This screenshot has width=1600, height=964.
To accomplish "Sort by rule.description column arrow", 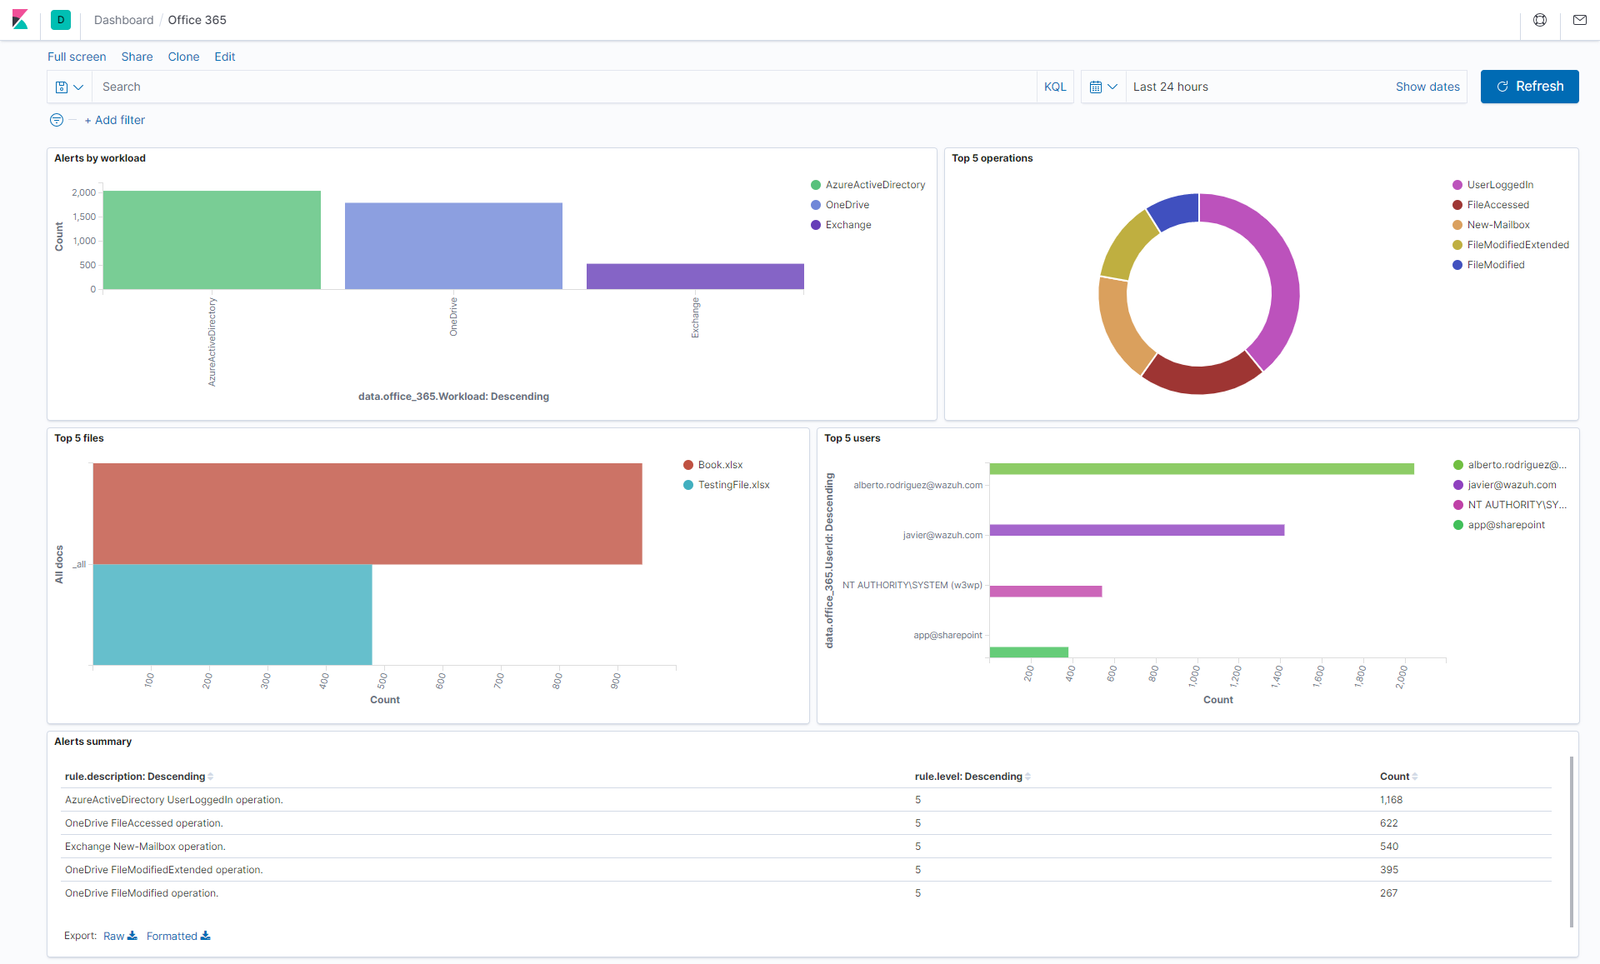I will click(211, 777).
